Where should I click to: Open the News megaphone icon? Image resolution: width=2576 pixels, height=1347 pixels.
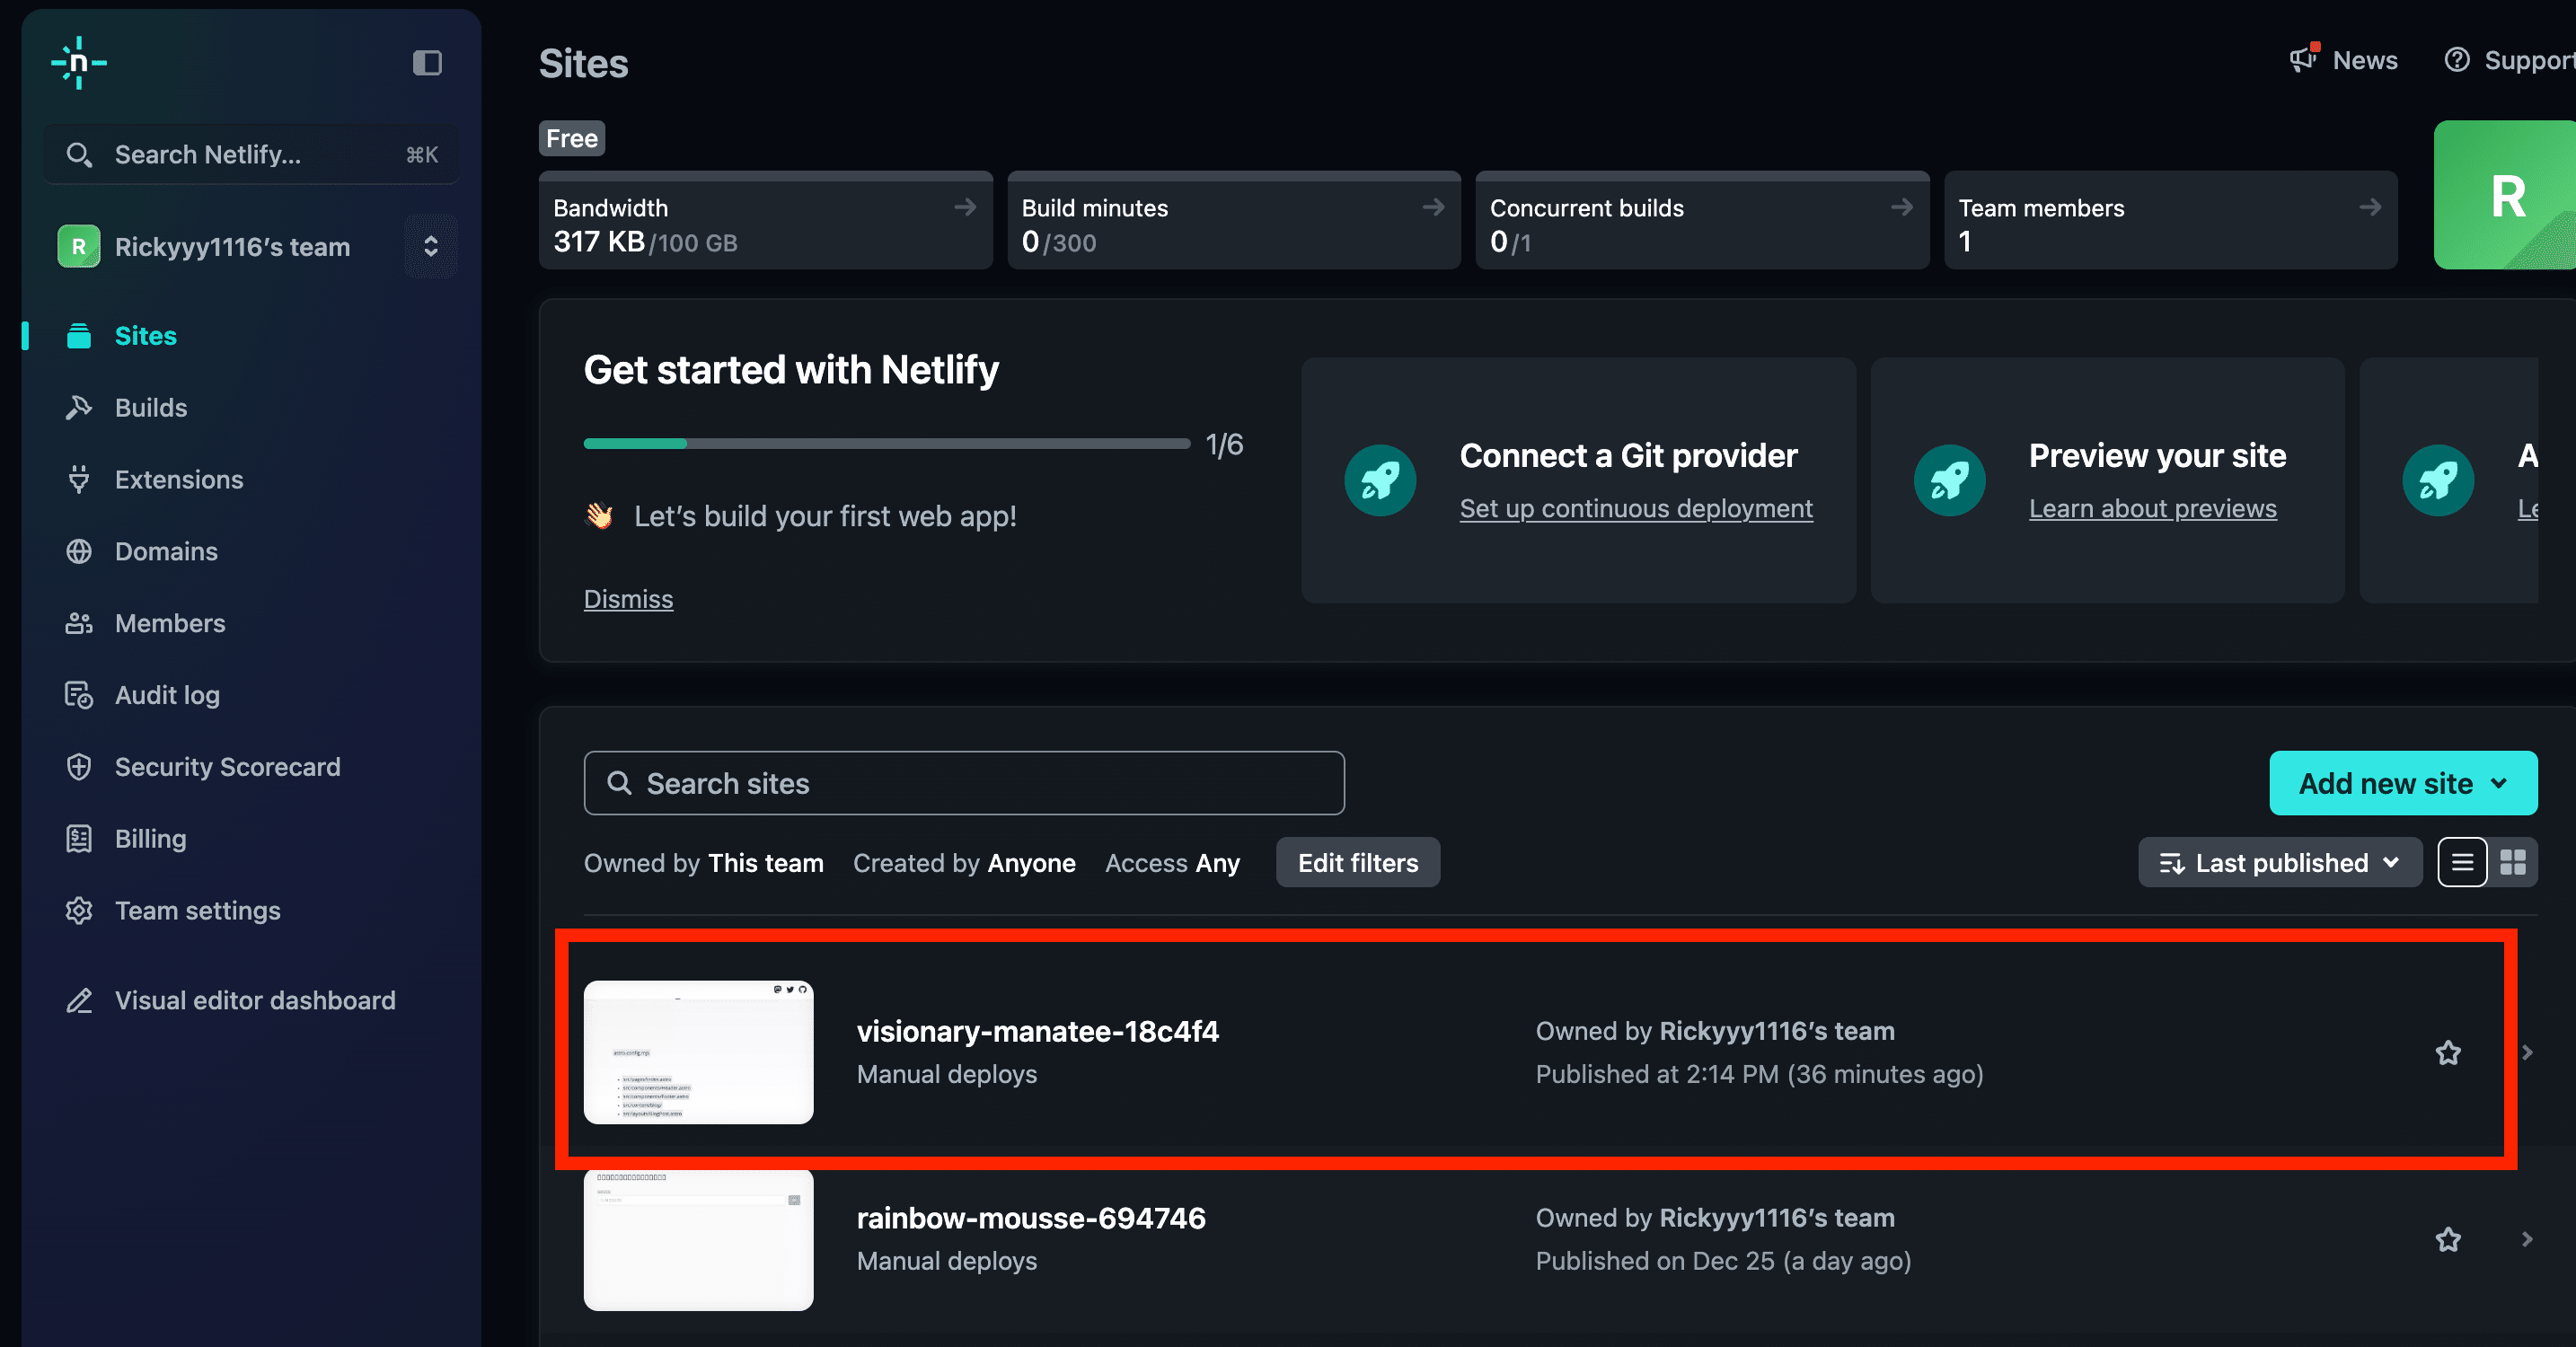click(x=2303, y=59)
